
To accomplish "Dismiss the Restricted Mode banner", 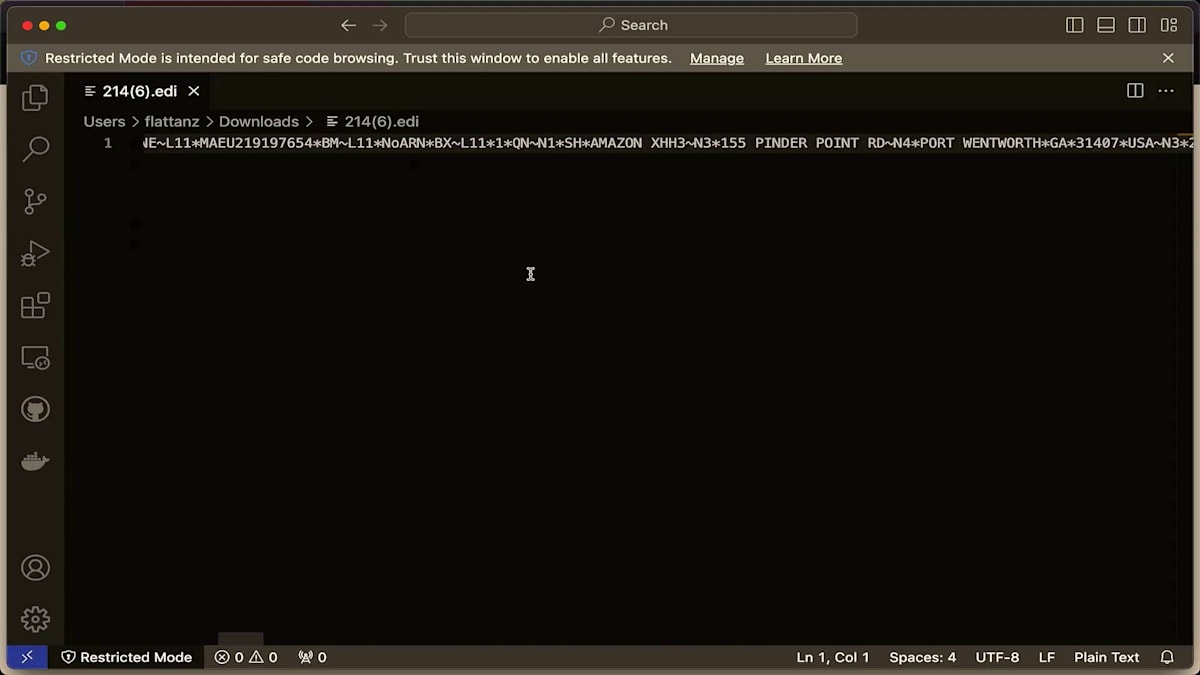I will 1168,58.
